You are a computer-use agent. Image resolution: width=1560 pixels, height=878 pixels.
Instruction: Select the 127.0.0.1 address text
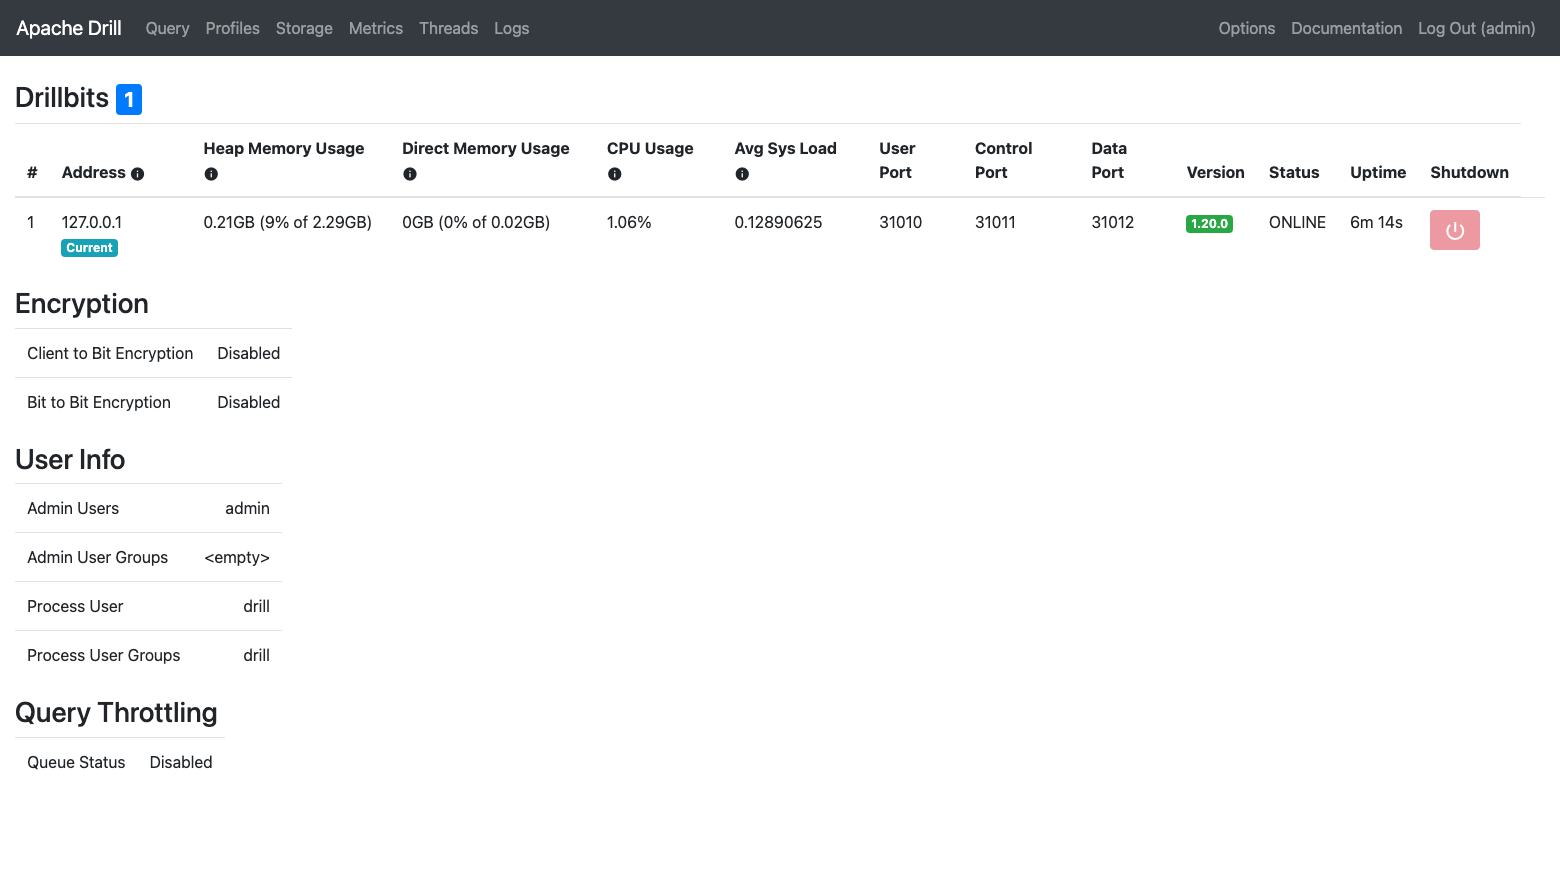click(x=92, y=222)
